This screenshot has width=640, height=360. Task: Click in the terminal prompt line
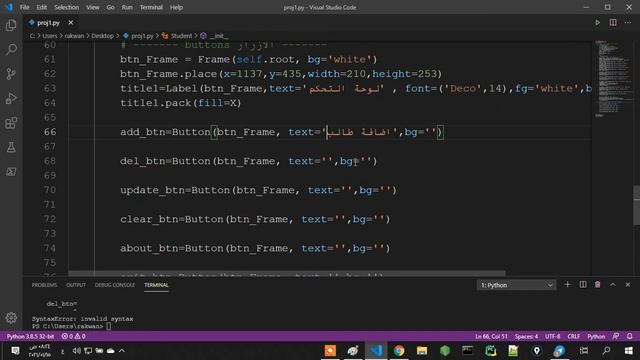click(x=71, y=326)
